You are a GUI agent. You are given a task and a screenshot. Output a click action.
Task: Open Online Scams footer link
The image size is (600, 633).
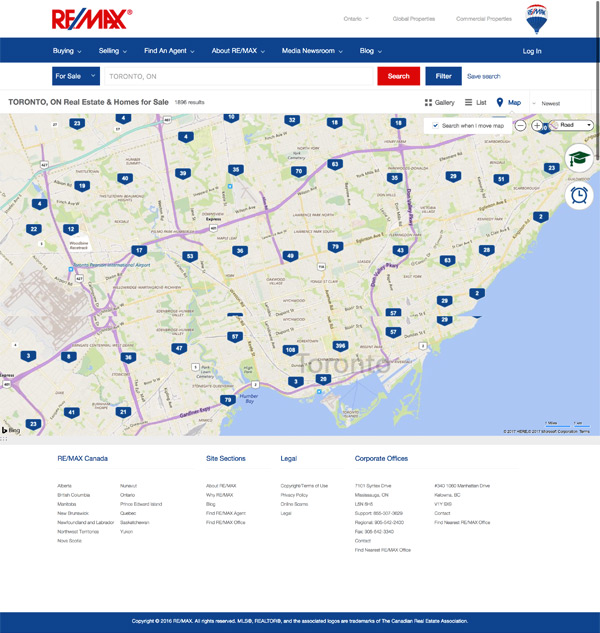point(294,504)
